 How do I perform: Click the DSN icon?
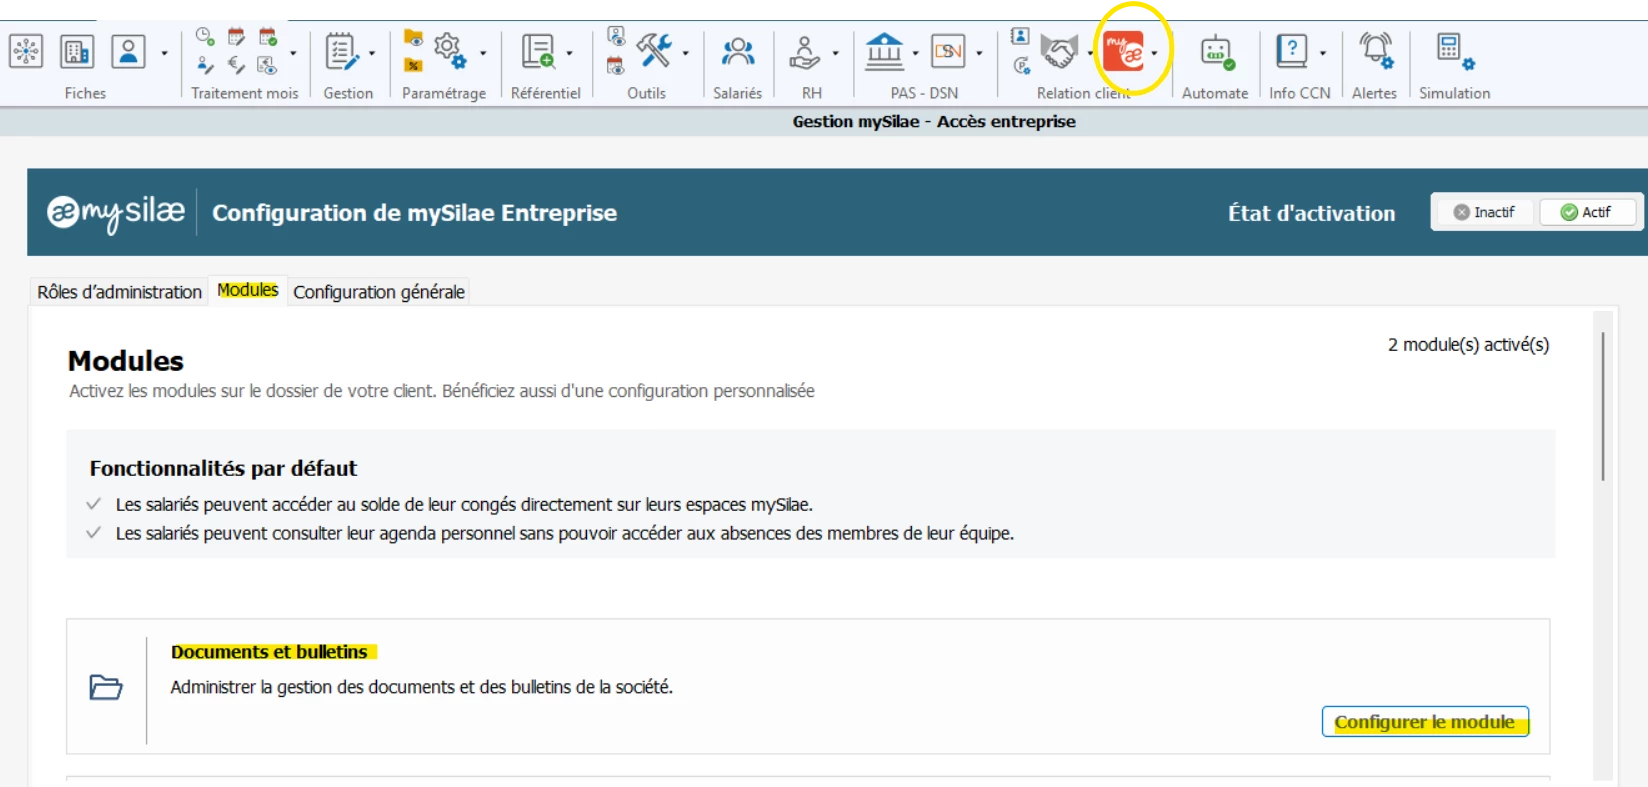coord(948,51)
